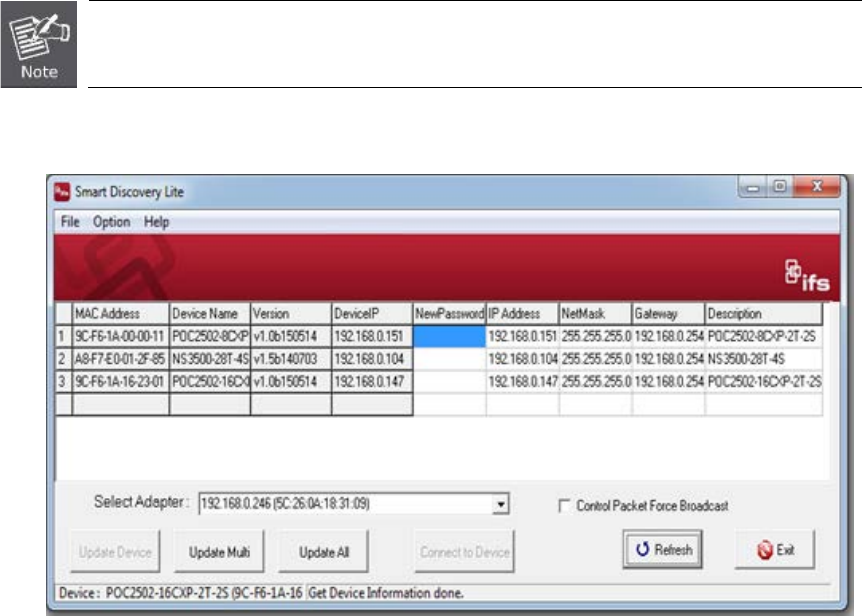862x616 pixels.
Task: Click the Update Device button
Action: point(115,552)
